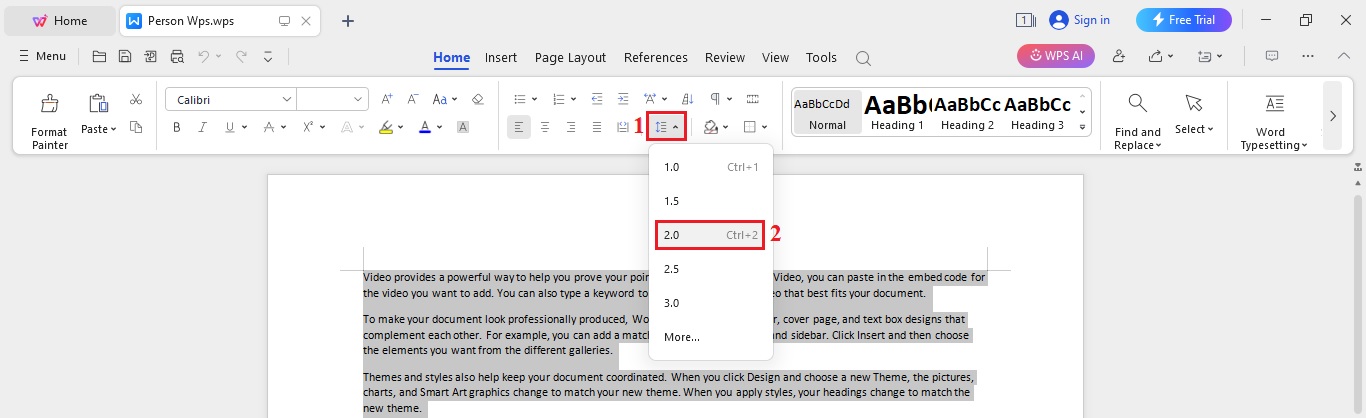Switch to the Review tab

point(725,57)
